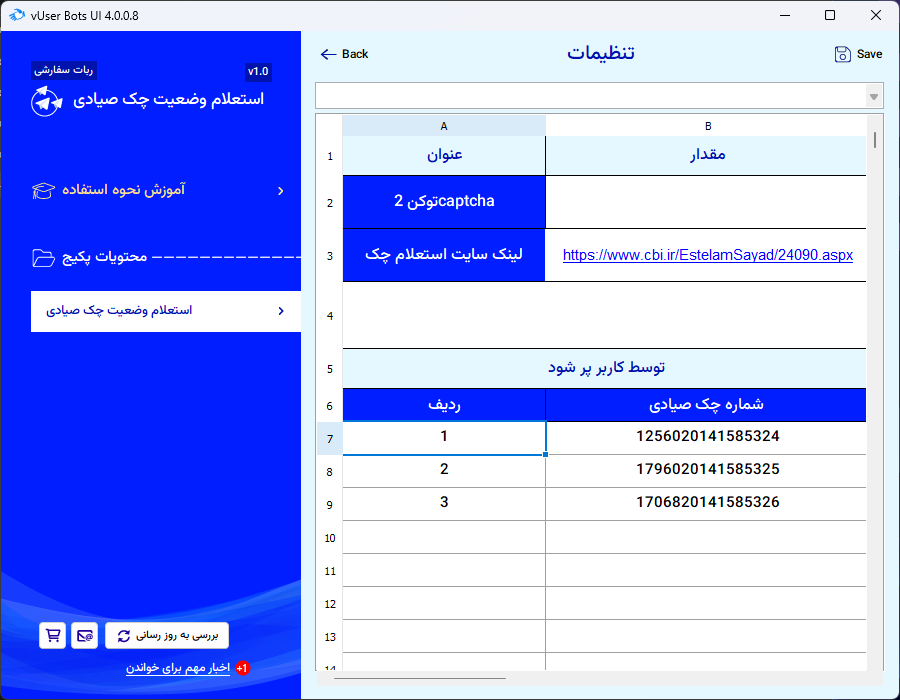The height and width of the screenshot is (700, 900).
Task: Click the Save floppy disk icon
Action: [x=842, y=54]
